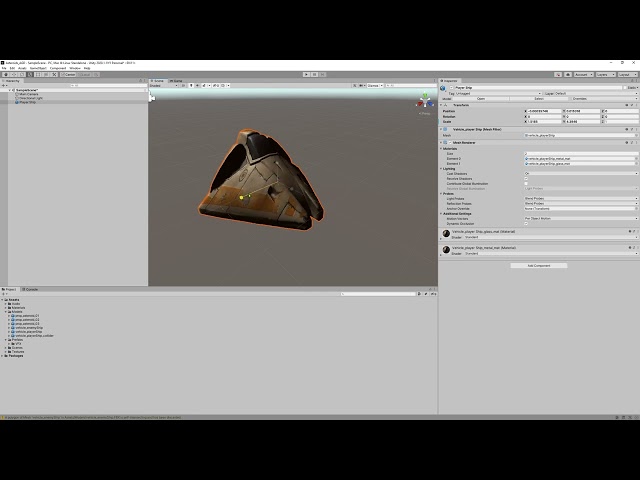The height and width of the screenshot is (480, 640).
Task: Open the Layers dropdown
Action: [606, 75]
